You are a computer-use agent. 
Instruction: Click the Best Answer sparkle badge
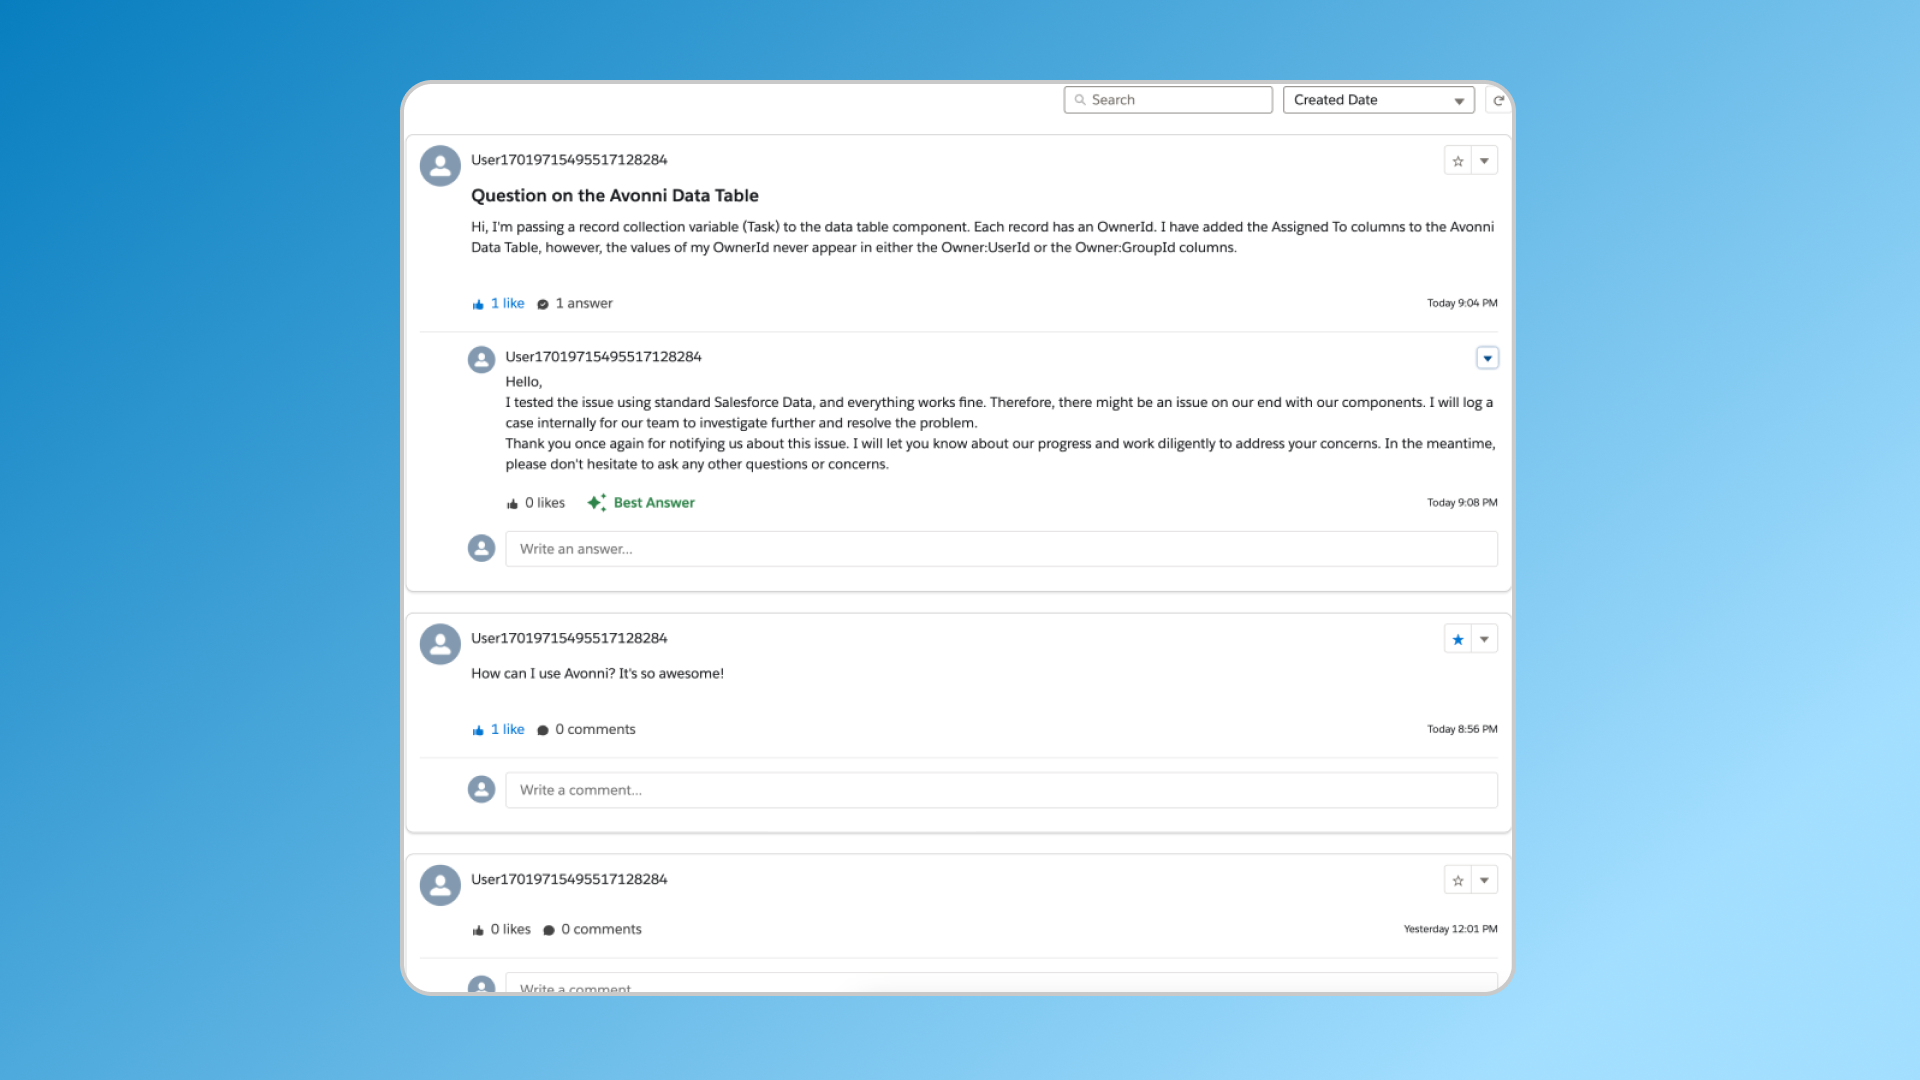point(597,503)
